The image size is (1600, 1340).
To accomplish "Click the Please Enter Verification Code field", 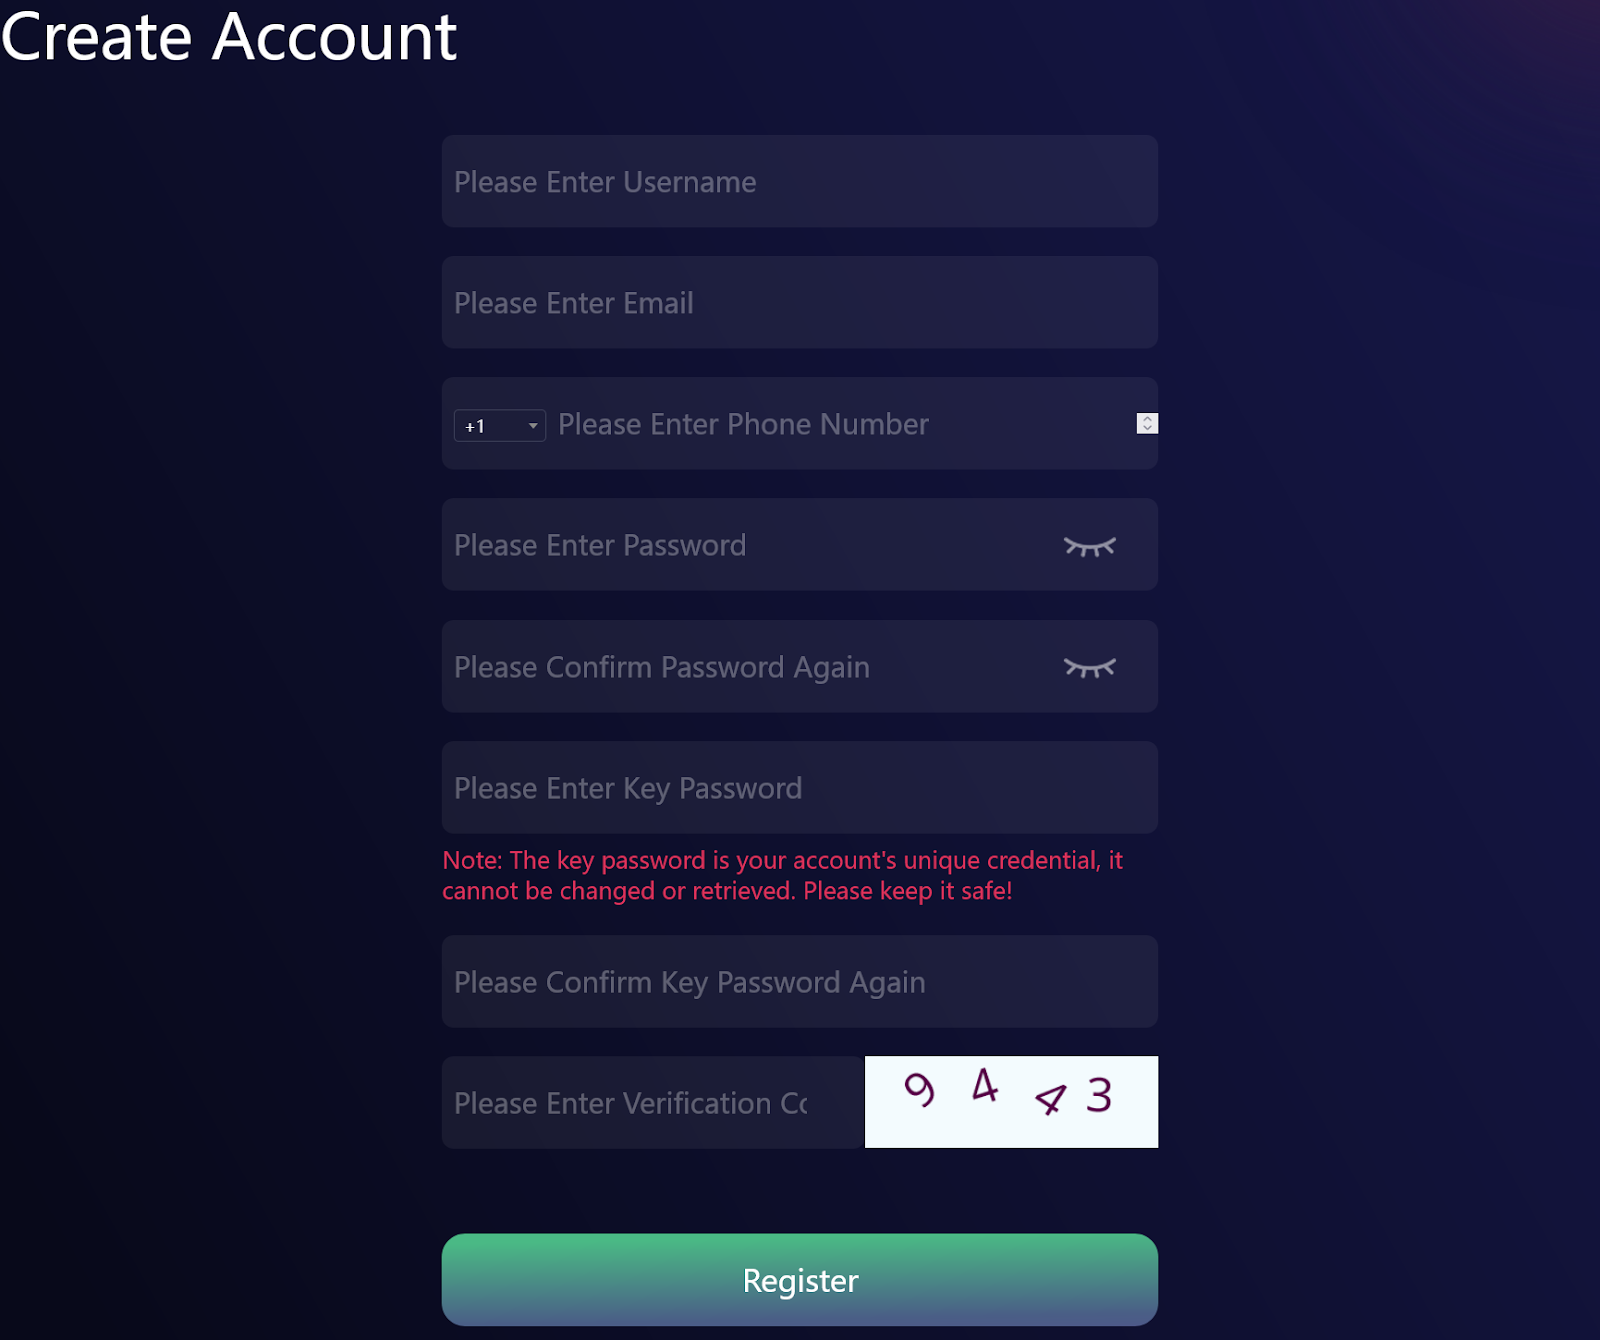I will point(652,1103).
